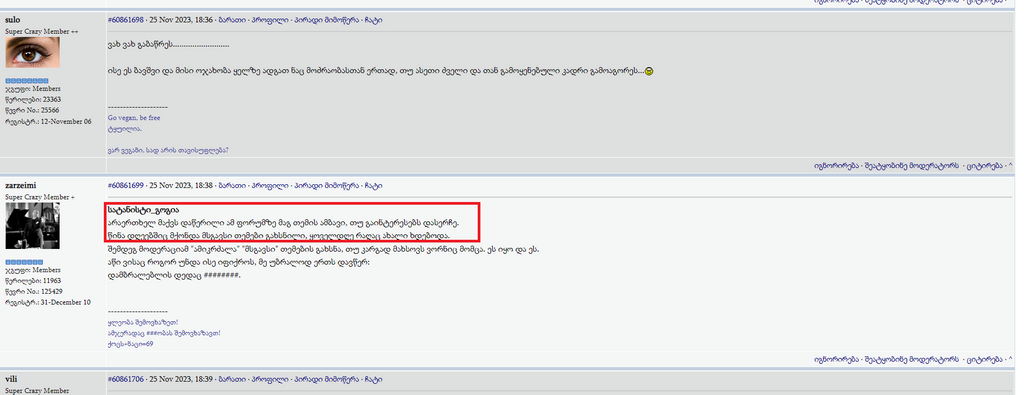Viewport: 1024px width, 395px height.
Task: Open ჩატი link in sulo's post header
Action: point(374,20)
